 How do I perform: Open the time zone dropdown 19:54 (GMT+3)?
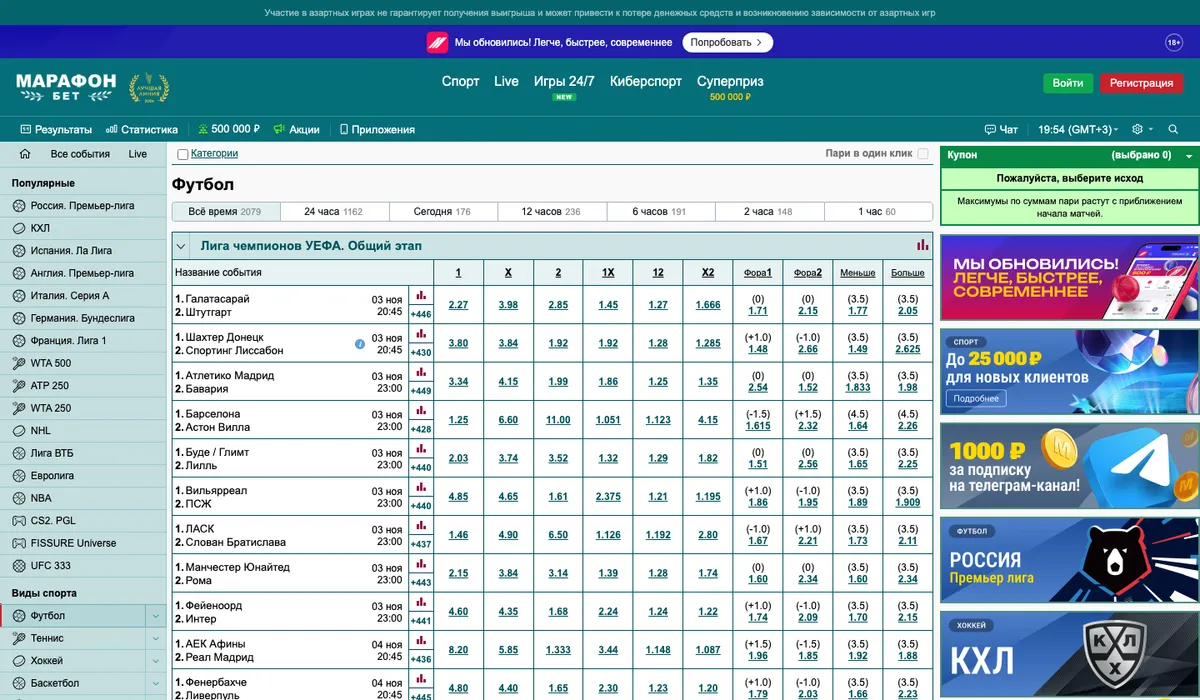tap(1079, 129)
